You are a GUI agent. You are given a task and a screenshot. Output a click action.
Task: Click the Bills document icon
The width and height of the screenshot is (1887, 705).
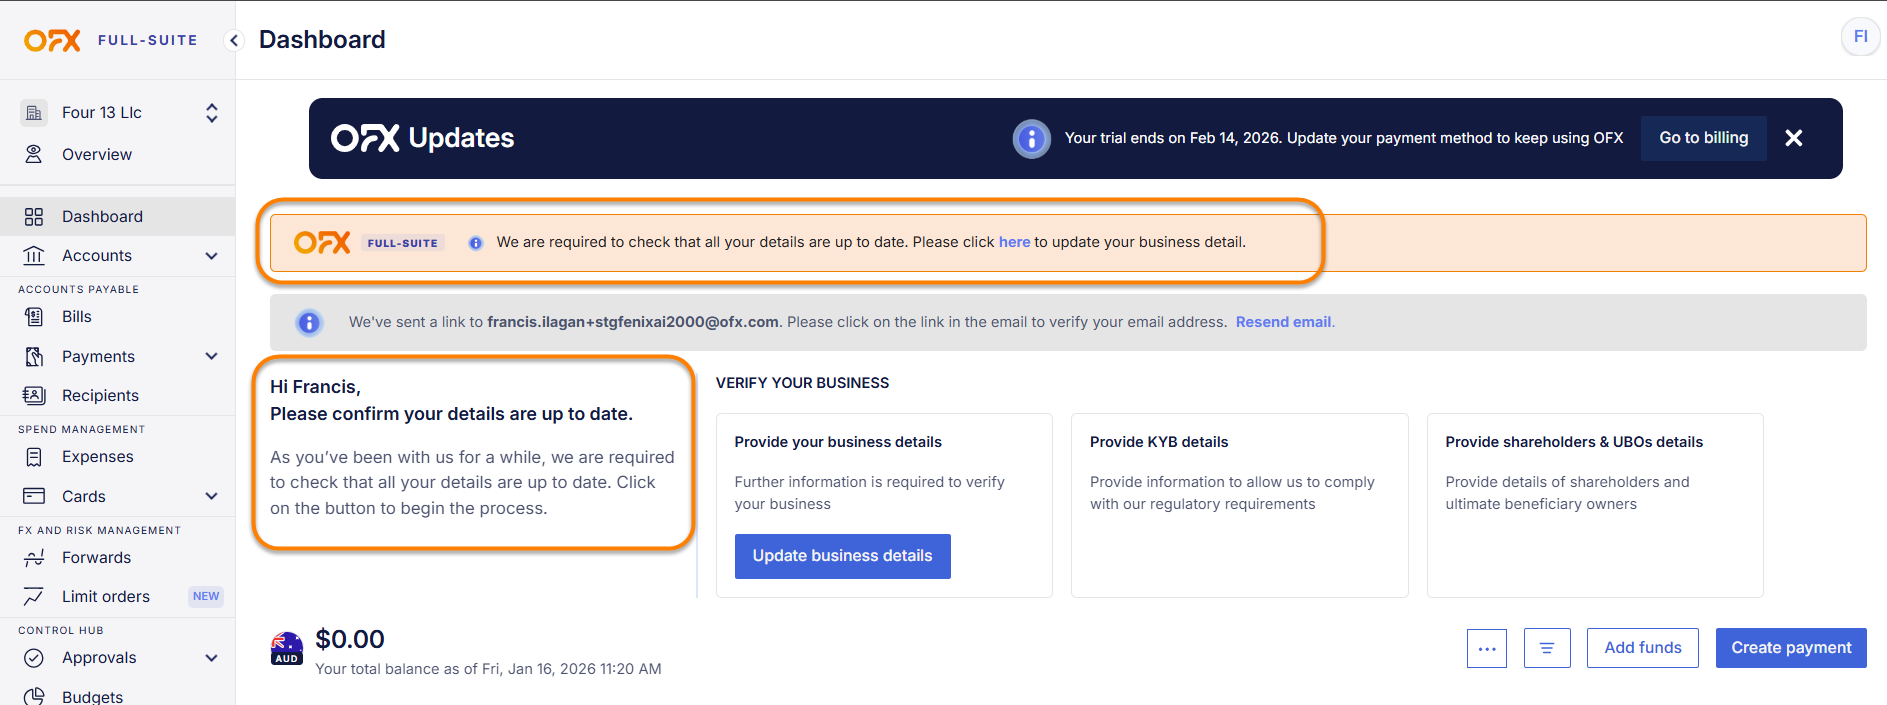pyautogui.click(x=34, y=317)
